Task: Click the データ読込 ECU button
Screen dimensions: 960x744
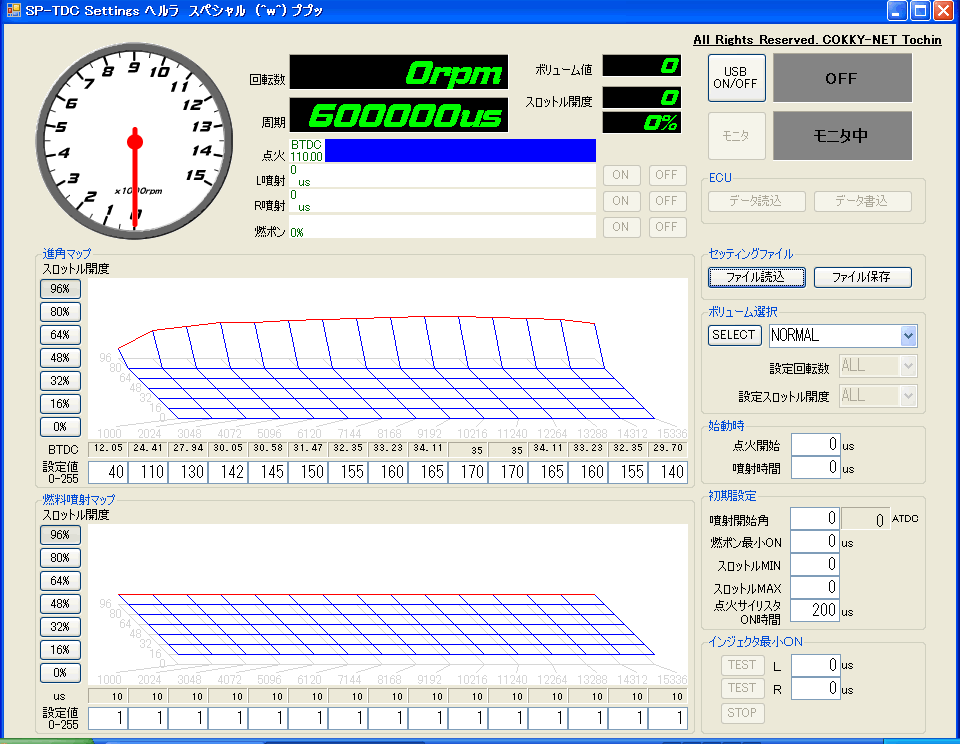Action: 756,201
